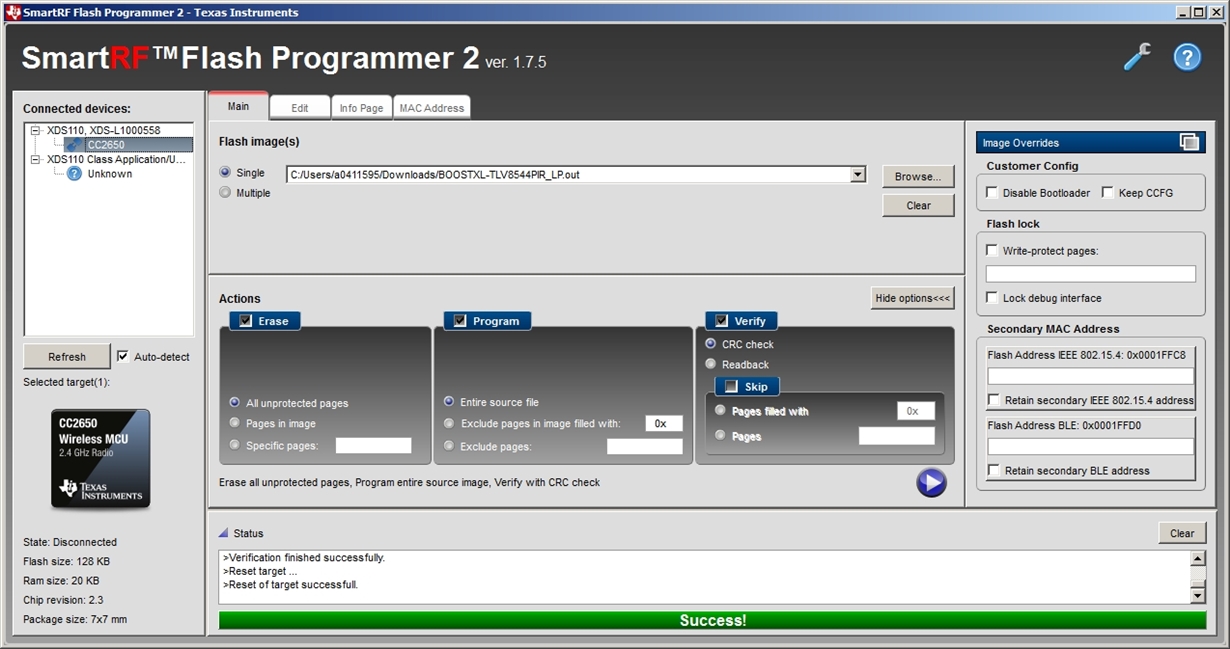Refresh the connected devices list
1230x649 pixels.
click(x=66, y=356)
